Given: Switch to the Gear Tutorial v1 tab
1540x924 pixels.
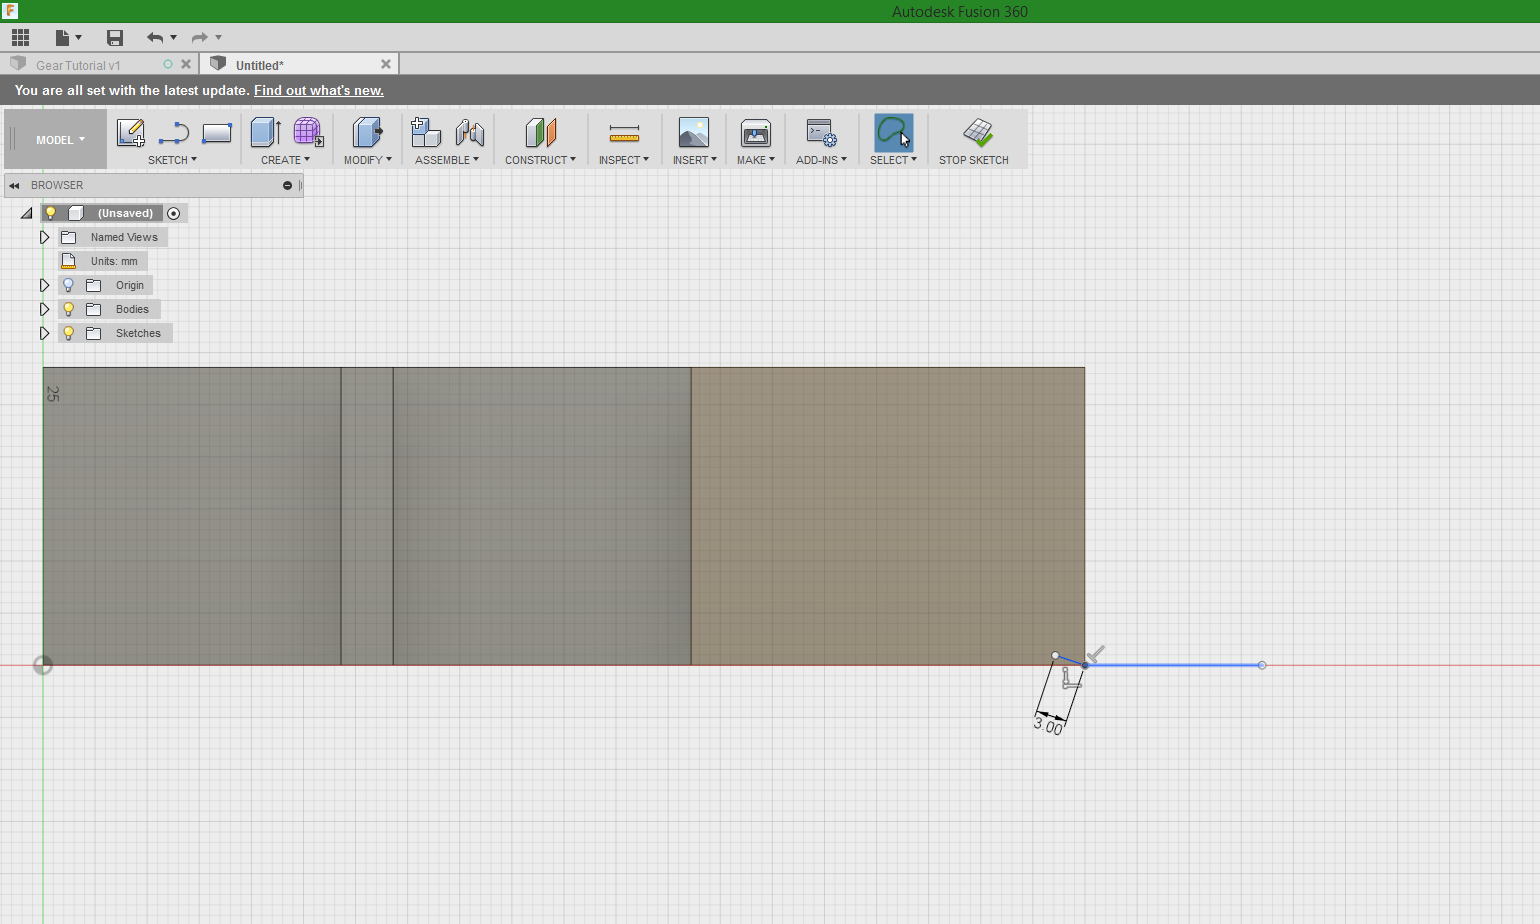Looking at the screenshot, I should 78,65.
